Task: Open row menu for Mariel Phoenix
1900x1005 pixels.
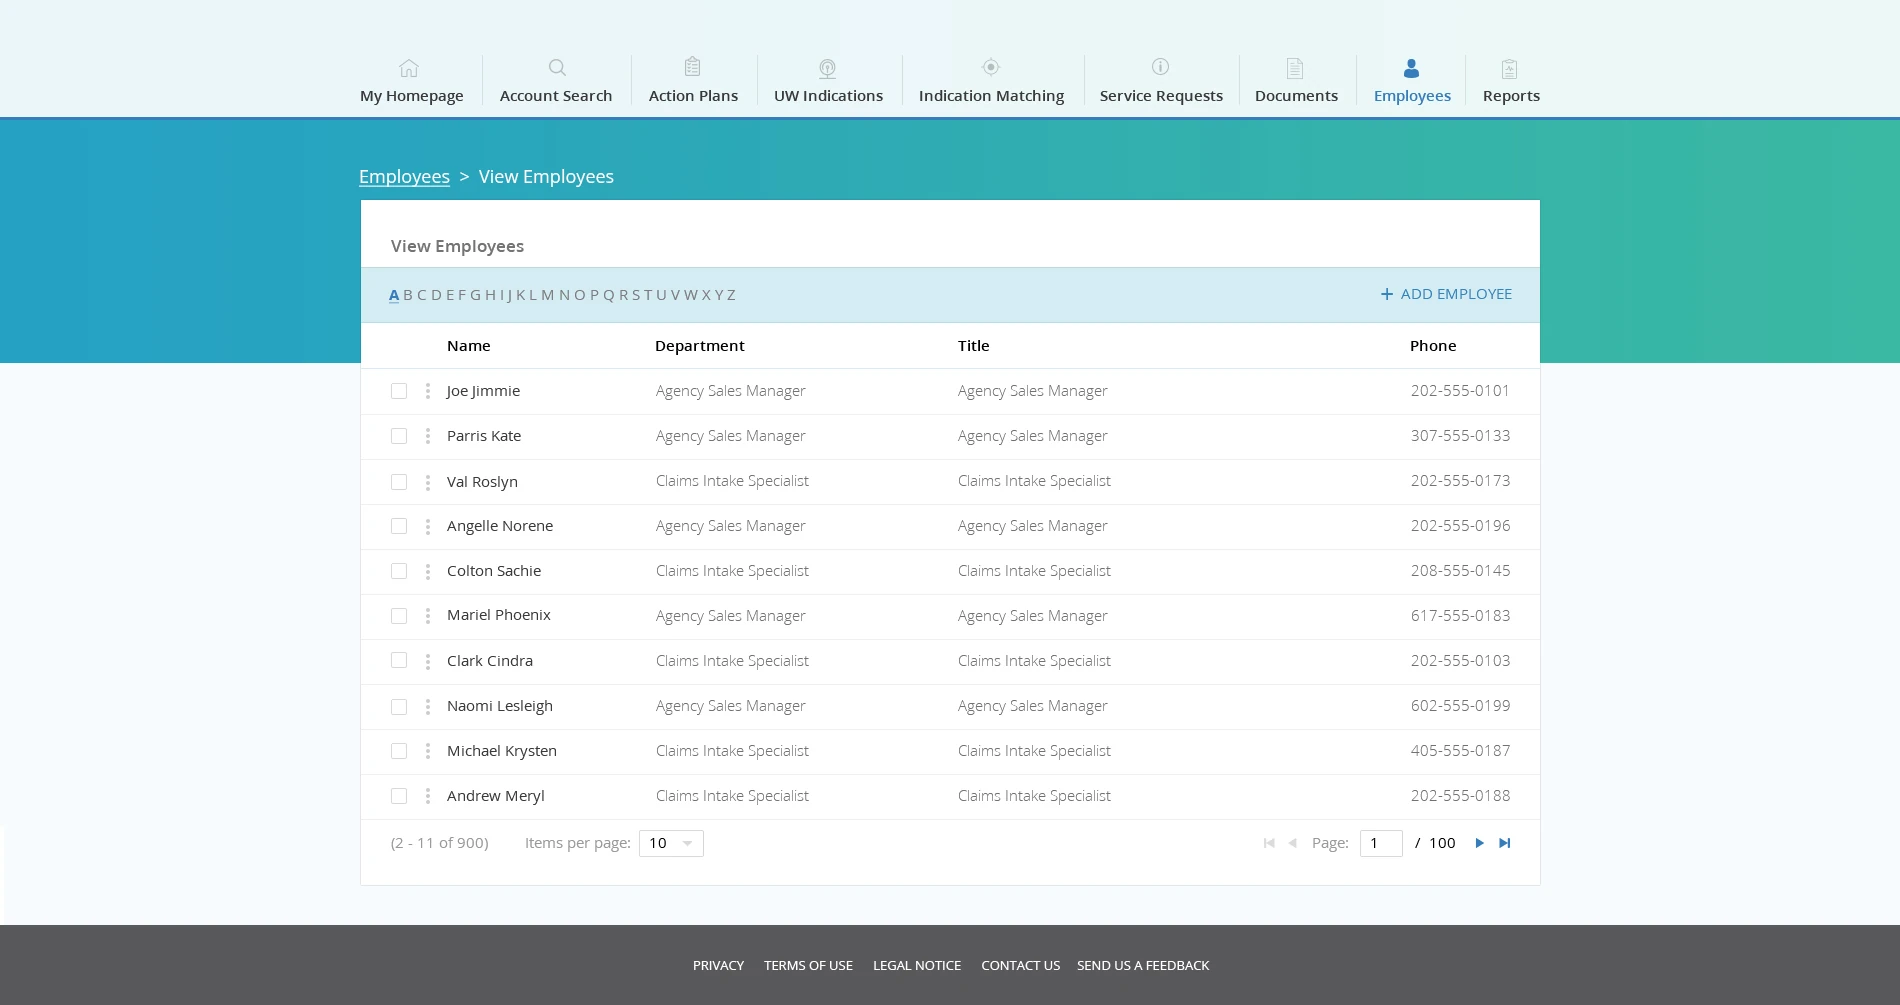Action: pyautogui.click(x=428, y=616)
